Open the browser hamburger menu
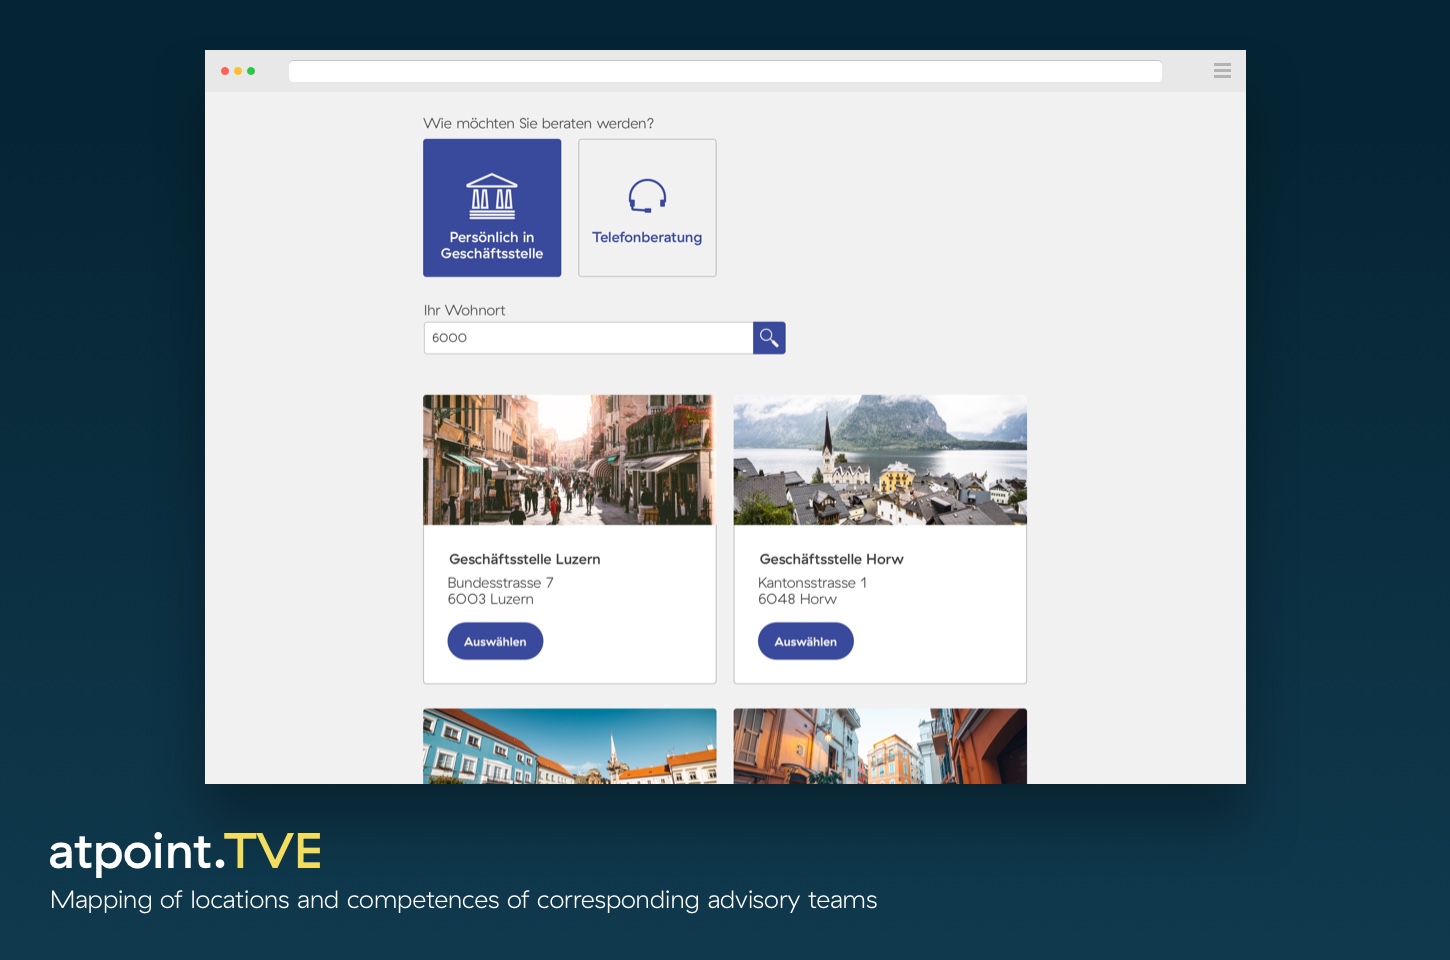 [x=1222, y=70]
